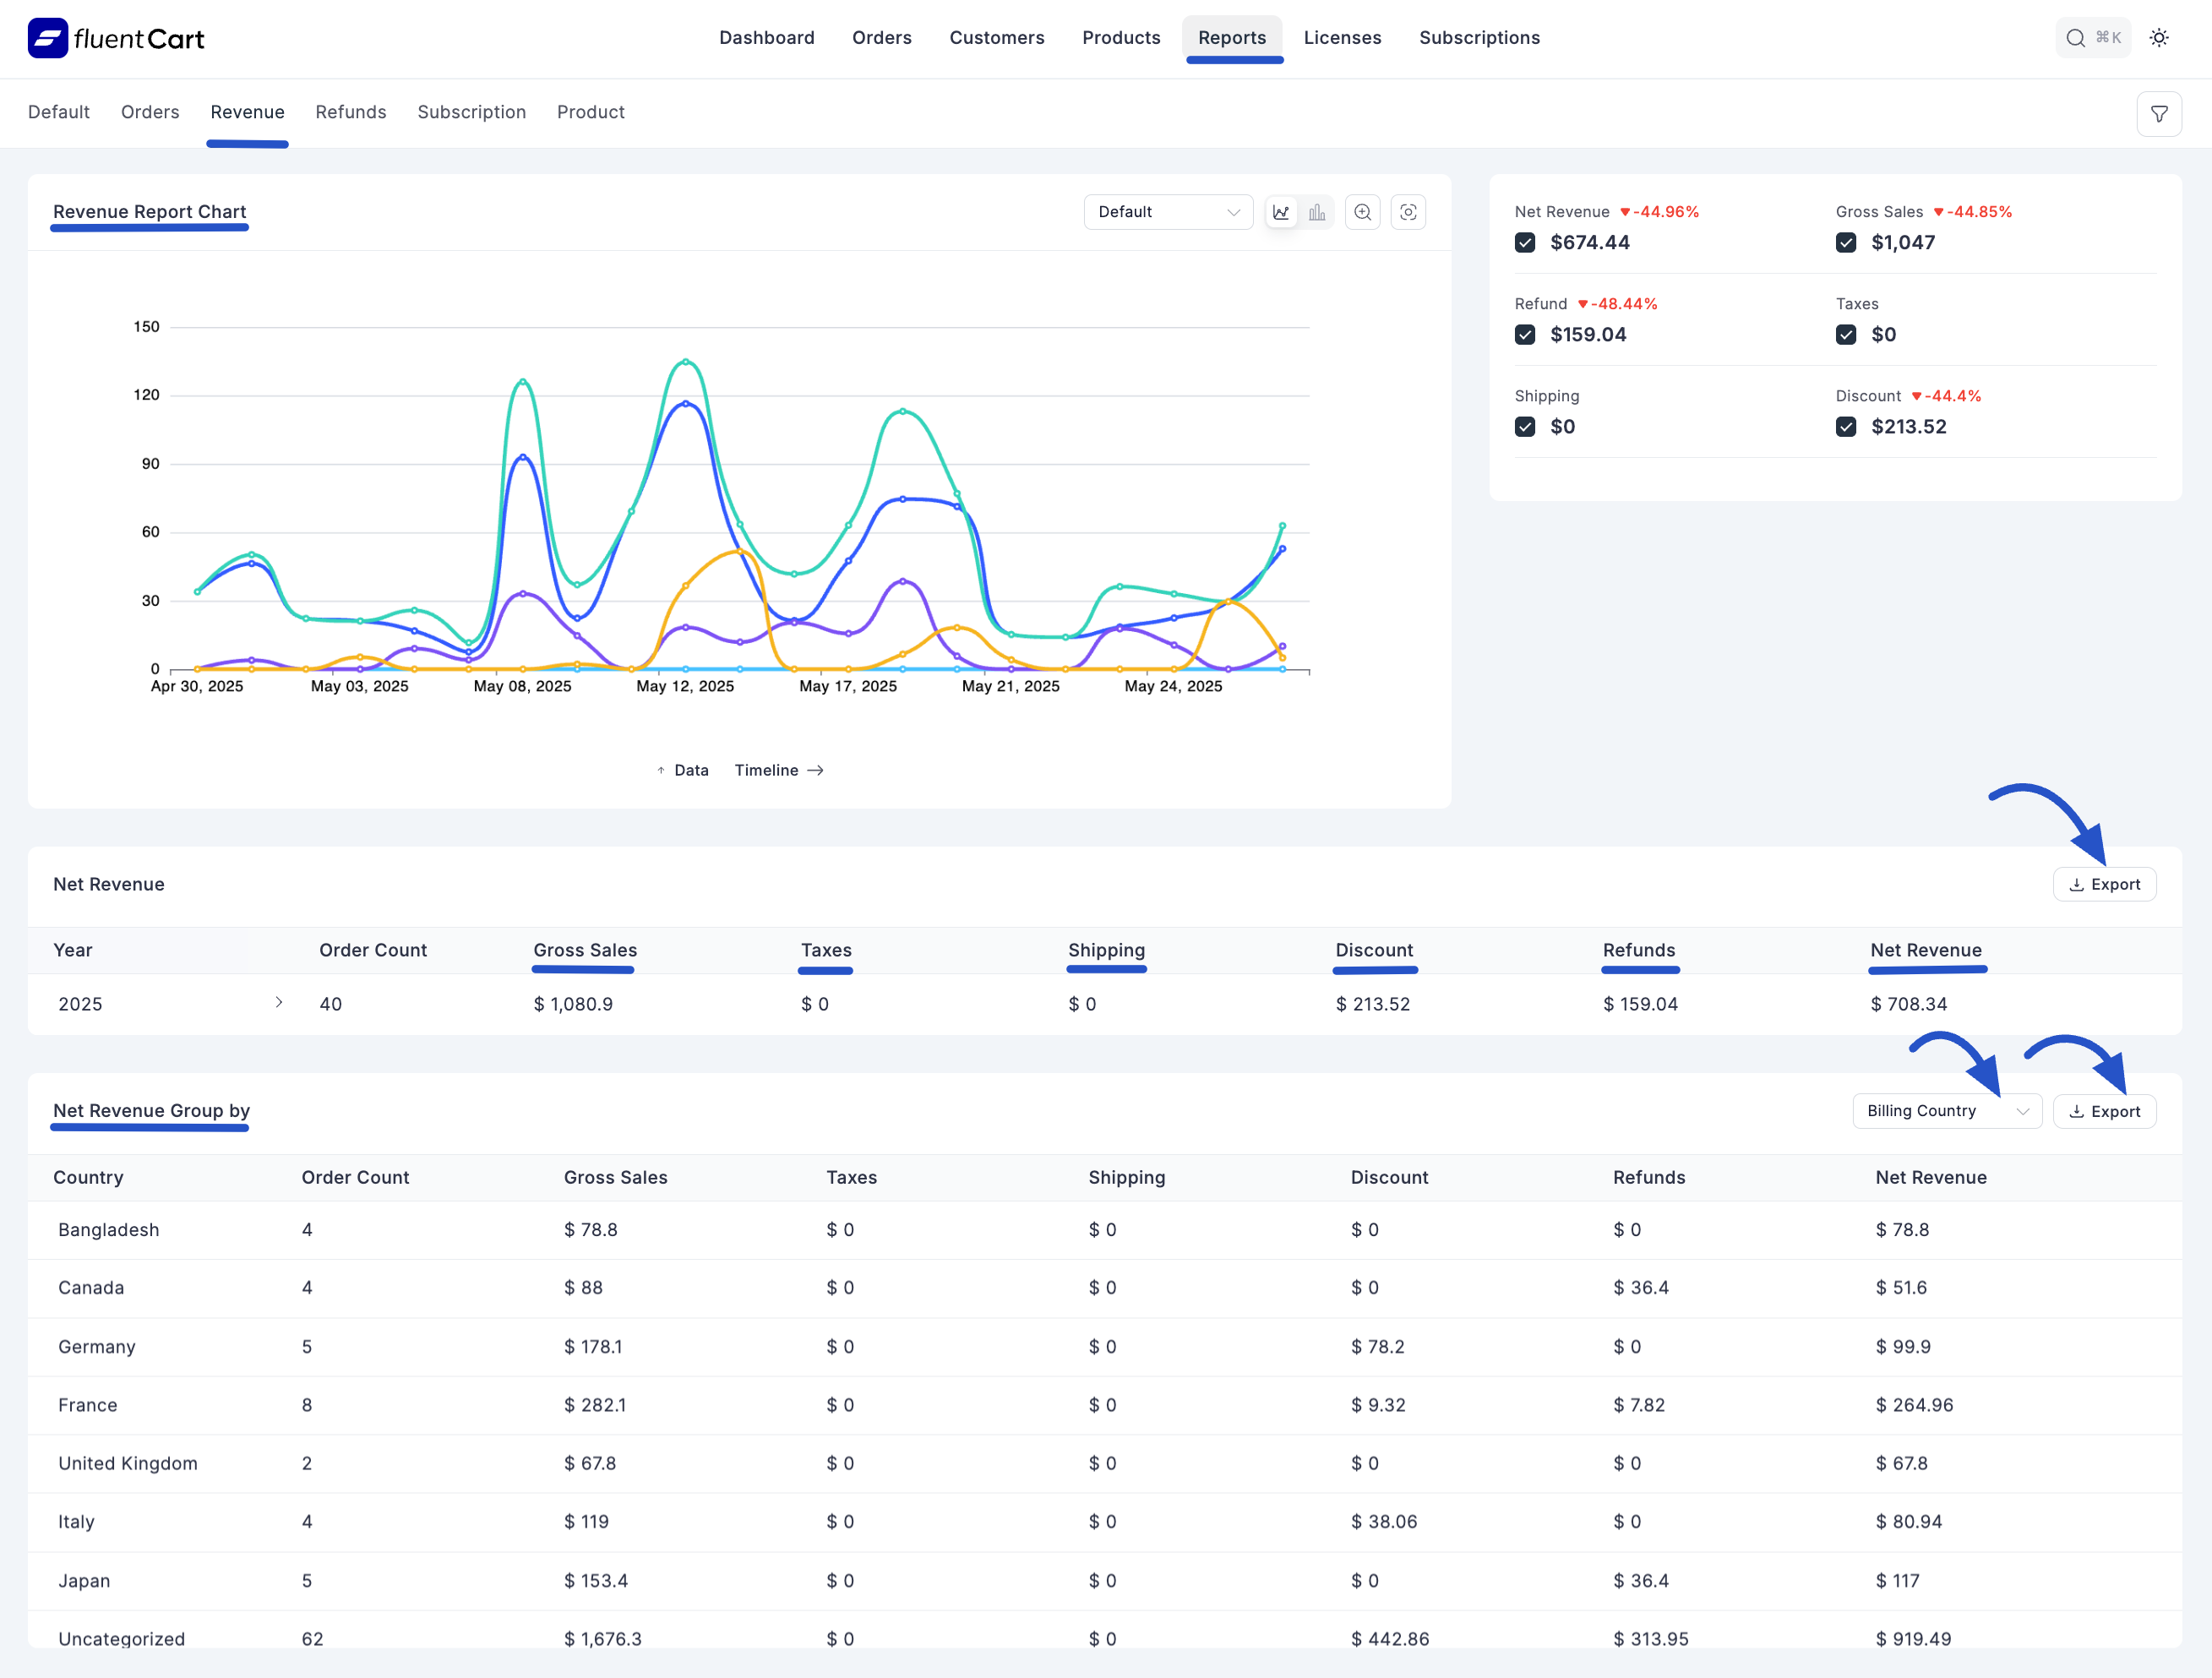This screenshot has width=2212, height=1678.
Task: Switch the chart to bar chart view
Action: 1317,212
